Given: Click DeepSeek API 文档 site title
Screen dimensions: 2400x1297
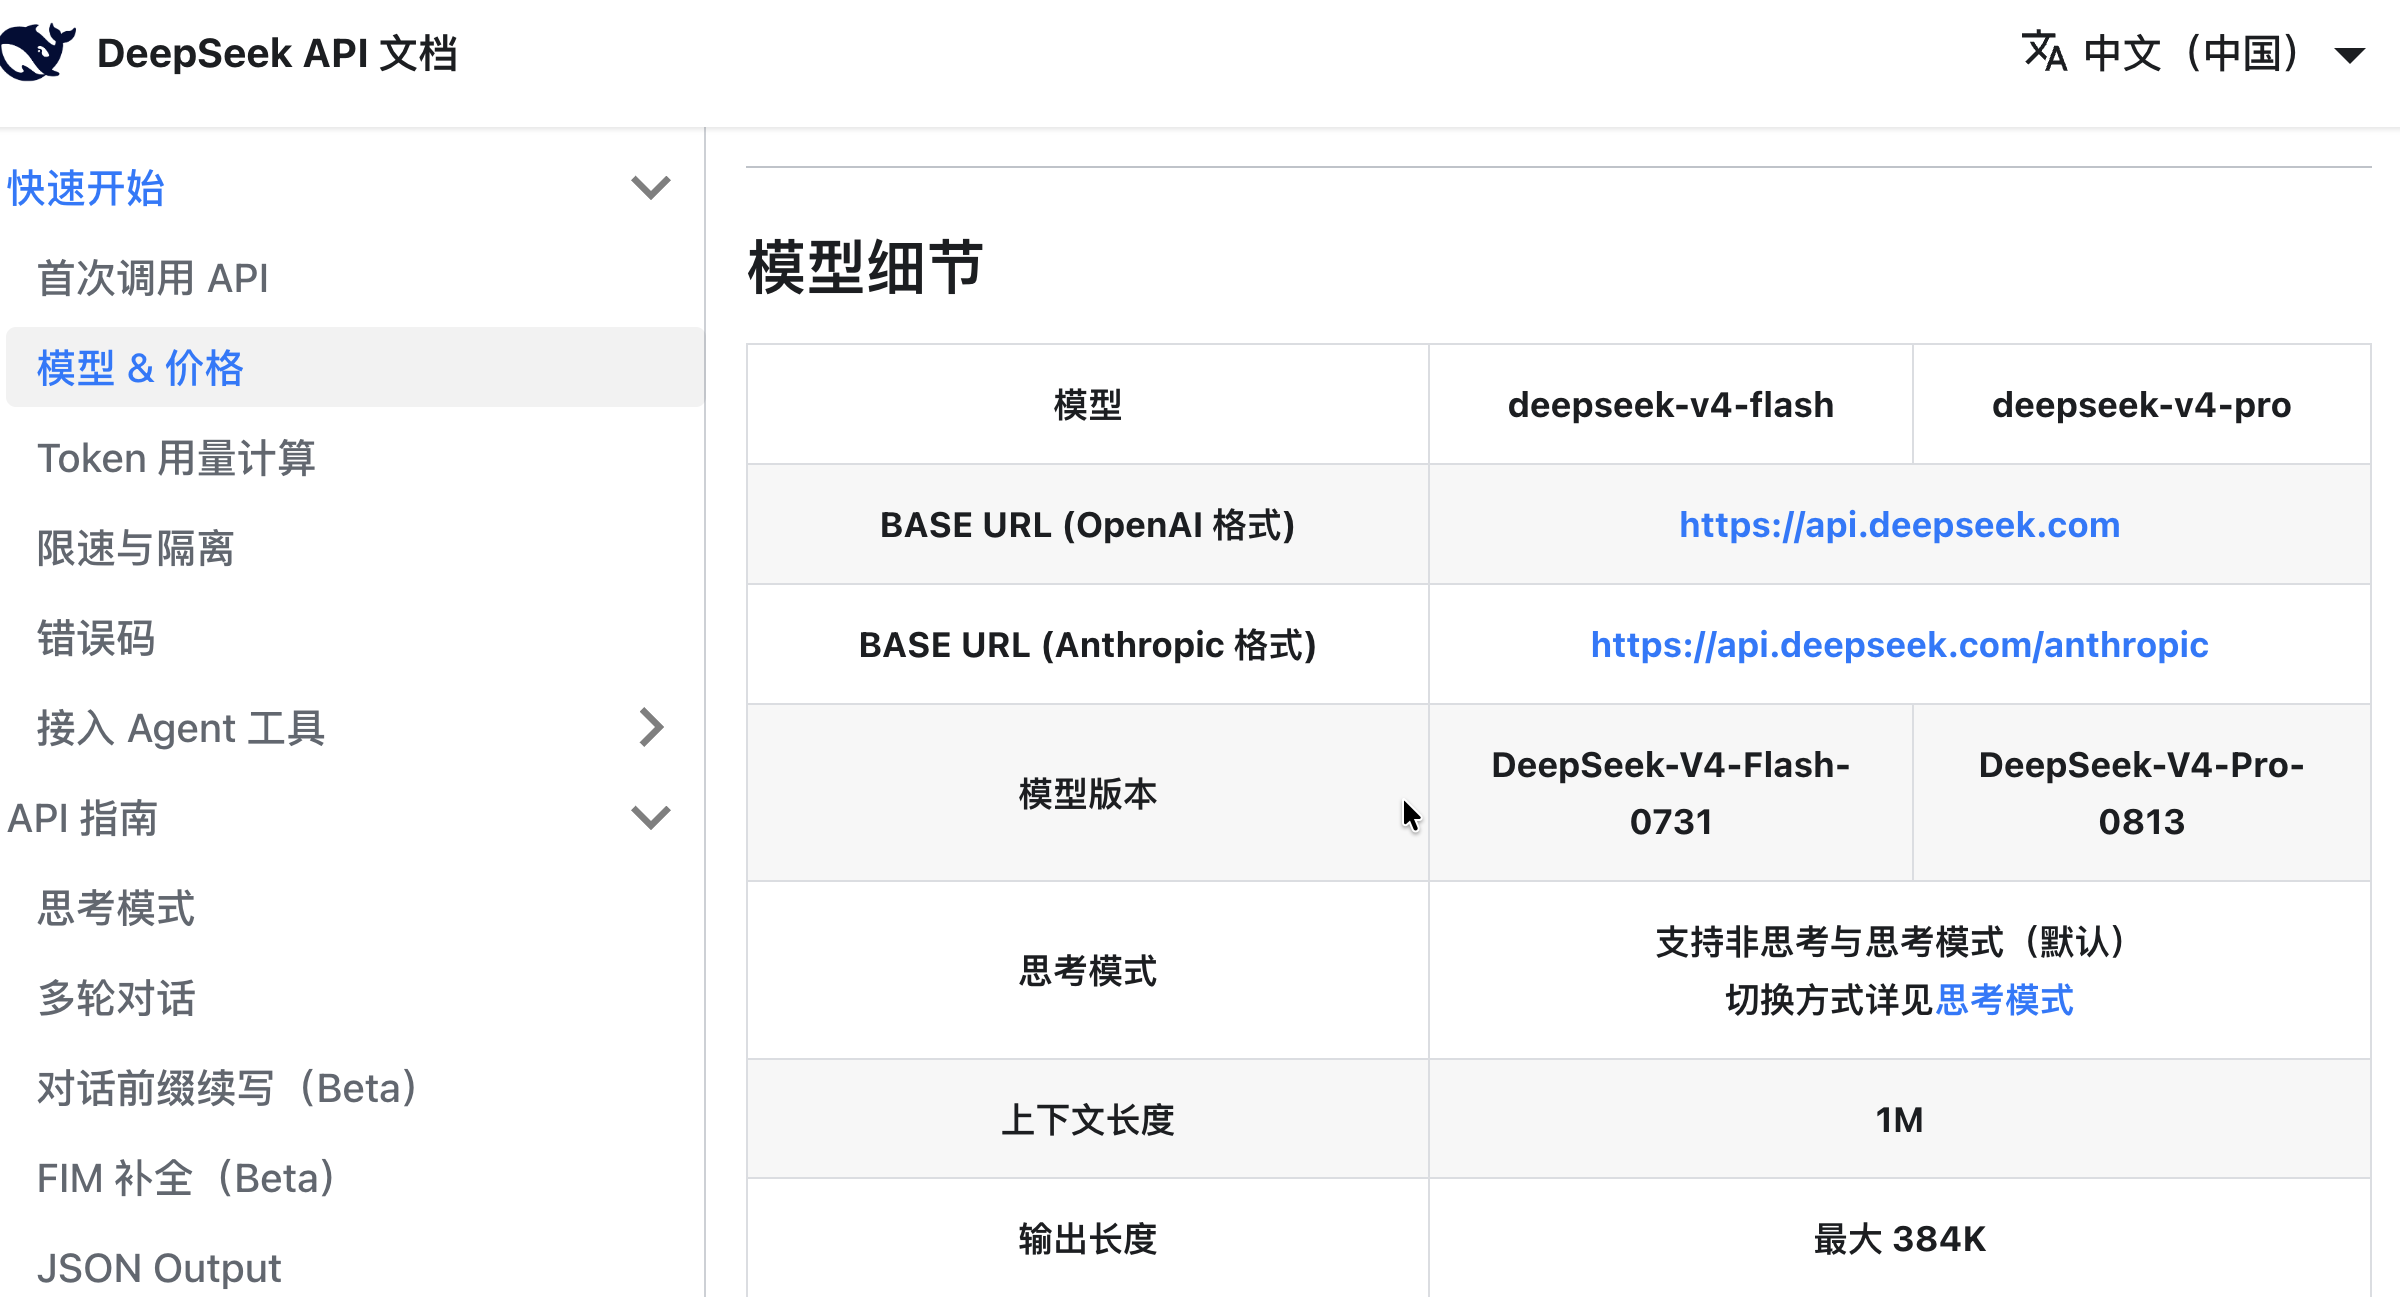Looking at the screenshot, I should 277,53.
